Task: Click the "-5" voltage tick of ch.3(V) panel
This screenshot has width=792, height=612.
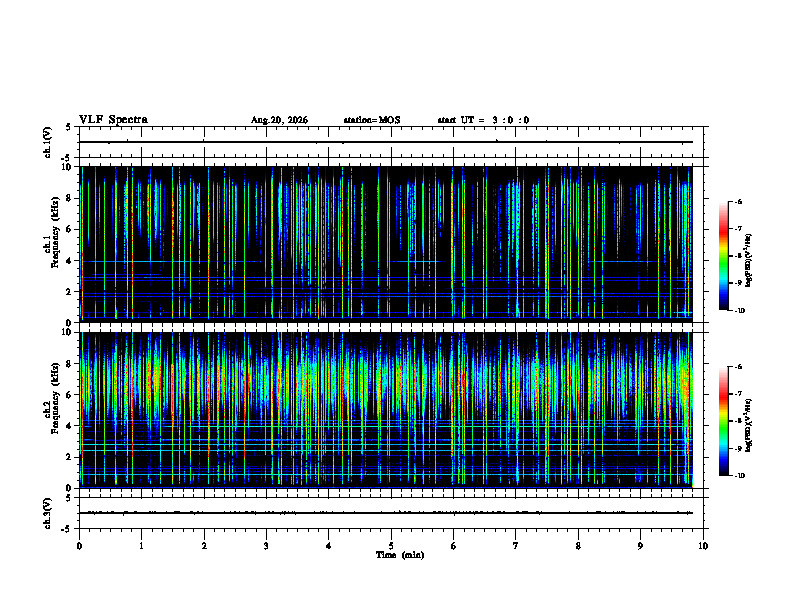Action: (67, 529)
